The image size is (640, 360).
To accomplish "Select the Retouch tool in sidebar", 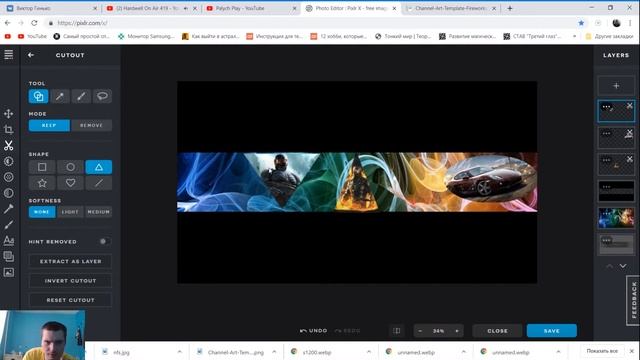I will [9, 209].
